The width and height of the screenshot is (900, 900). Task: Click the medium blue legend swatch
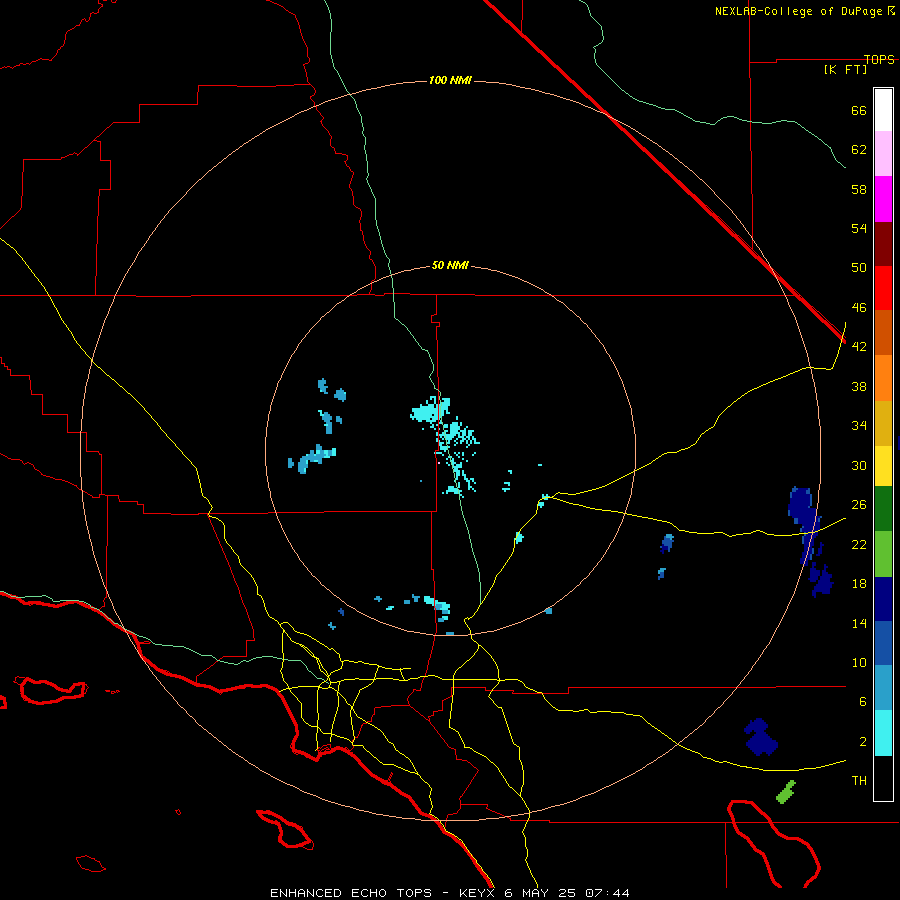883,643
